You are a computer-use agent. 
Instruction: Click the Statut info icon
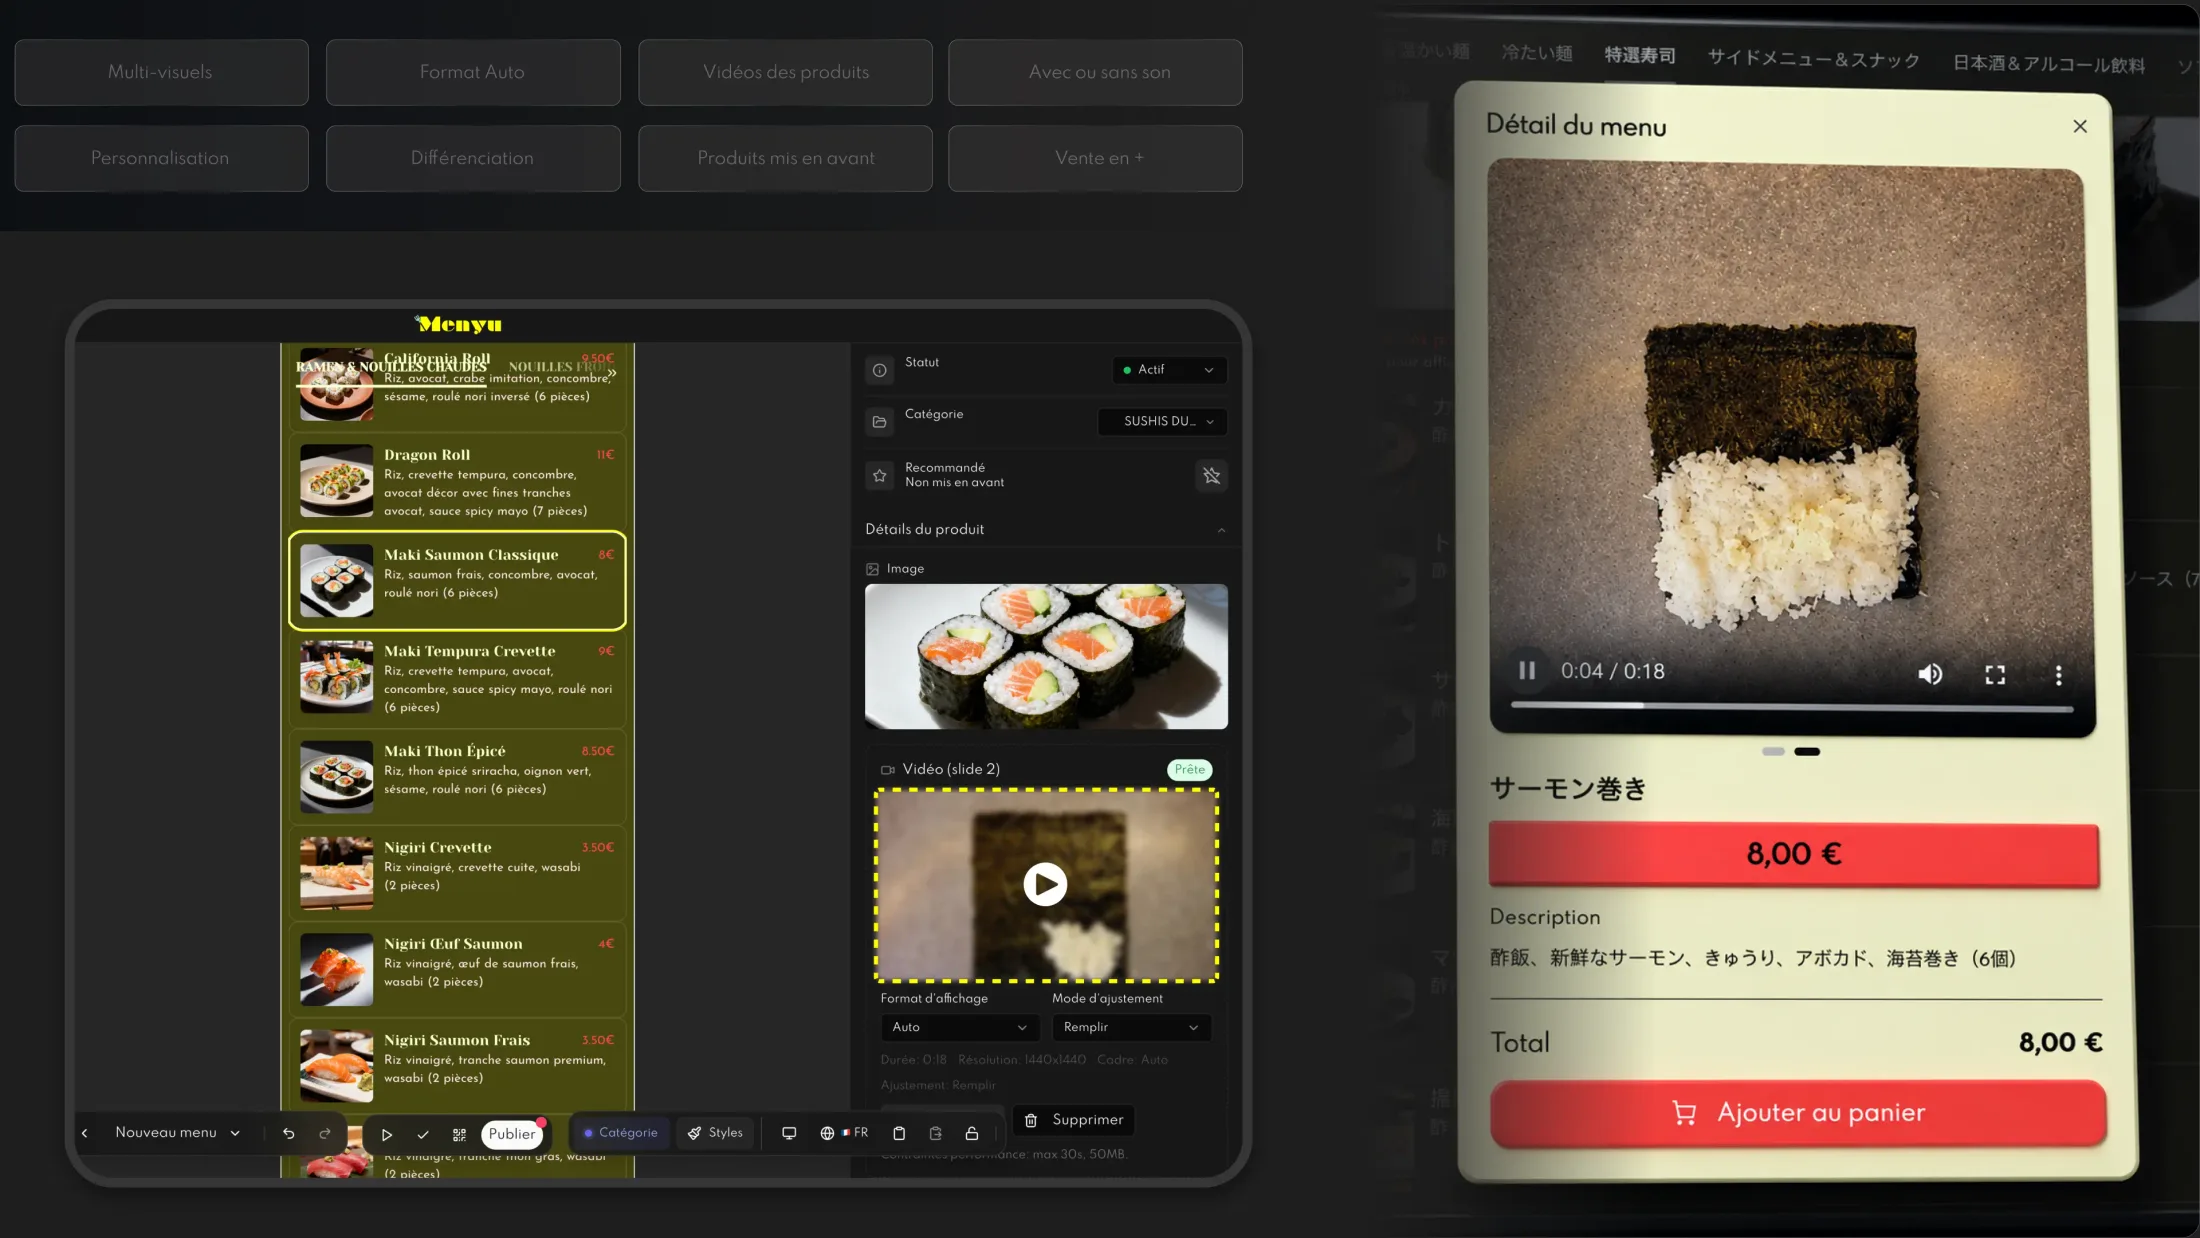(879, 370)
